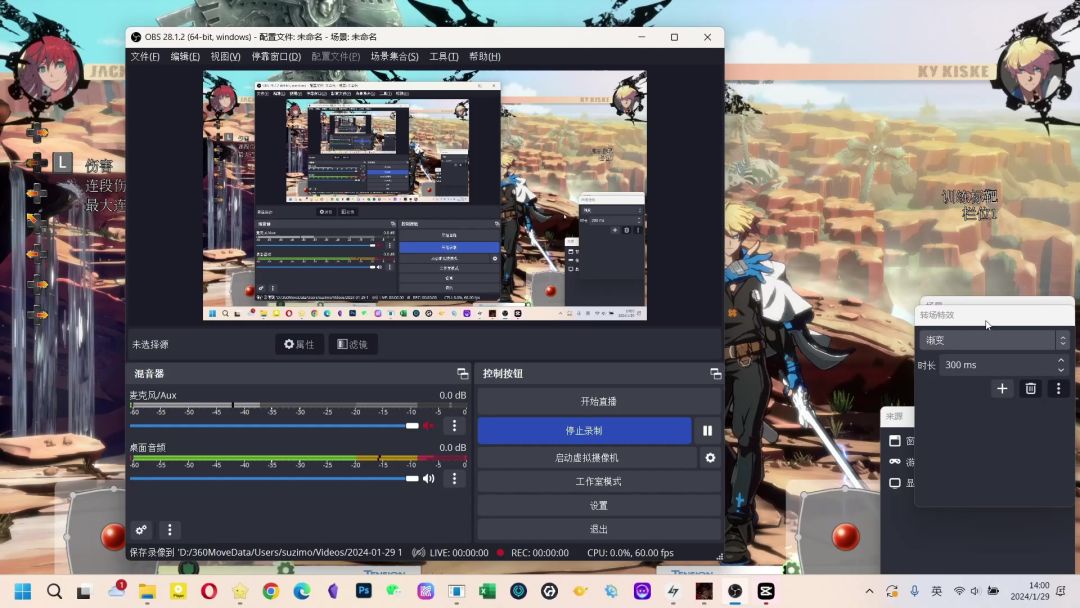Click the recording path status text
The height and width of the screenshot is (608, 1080).
(x=266, y=552)
